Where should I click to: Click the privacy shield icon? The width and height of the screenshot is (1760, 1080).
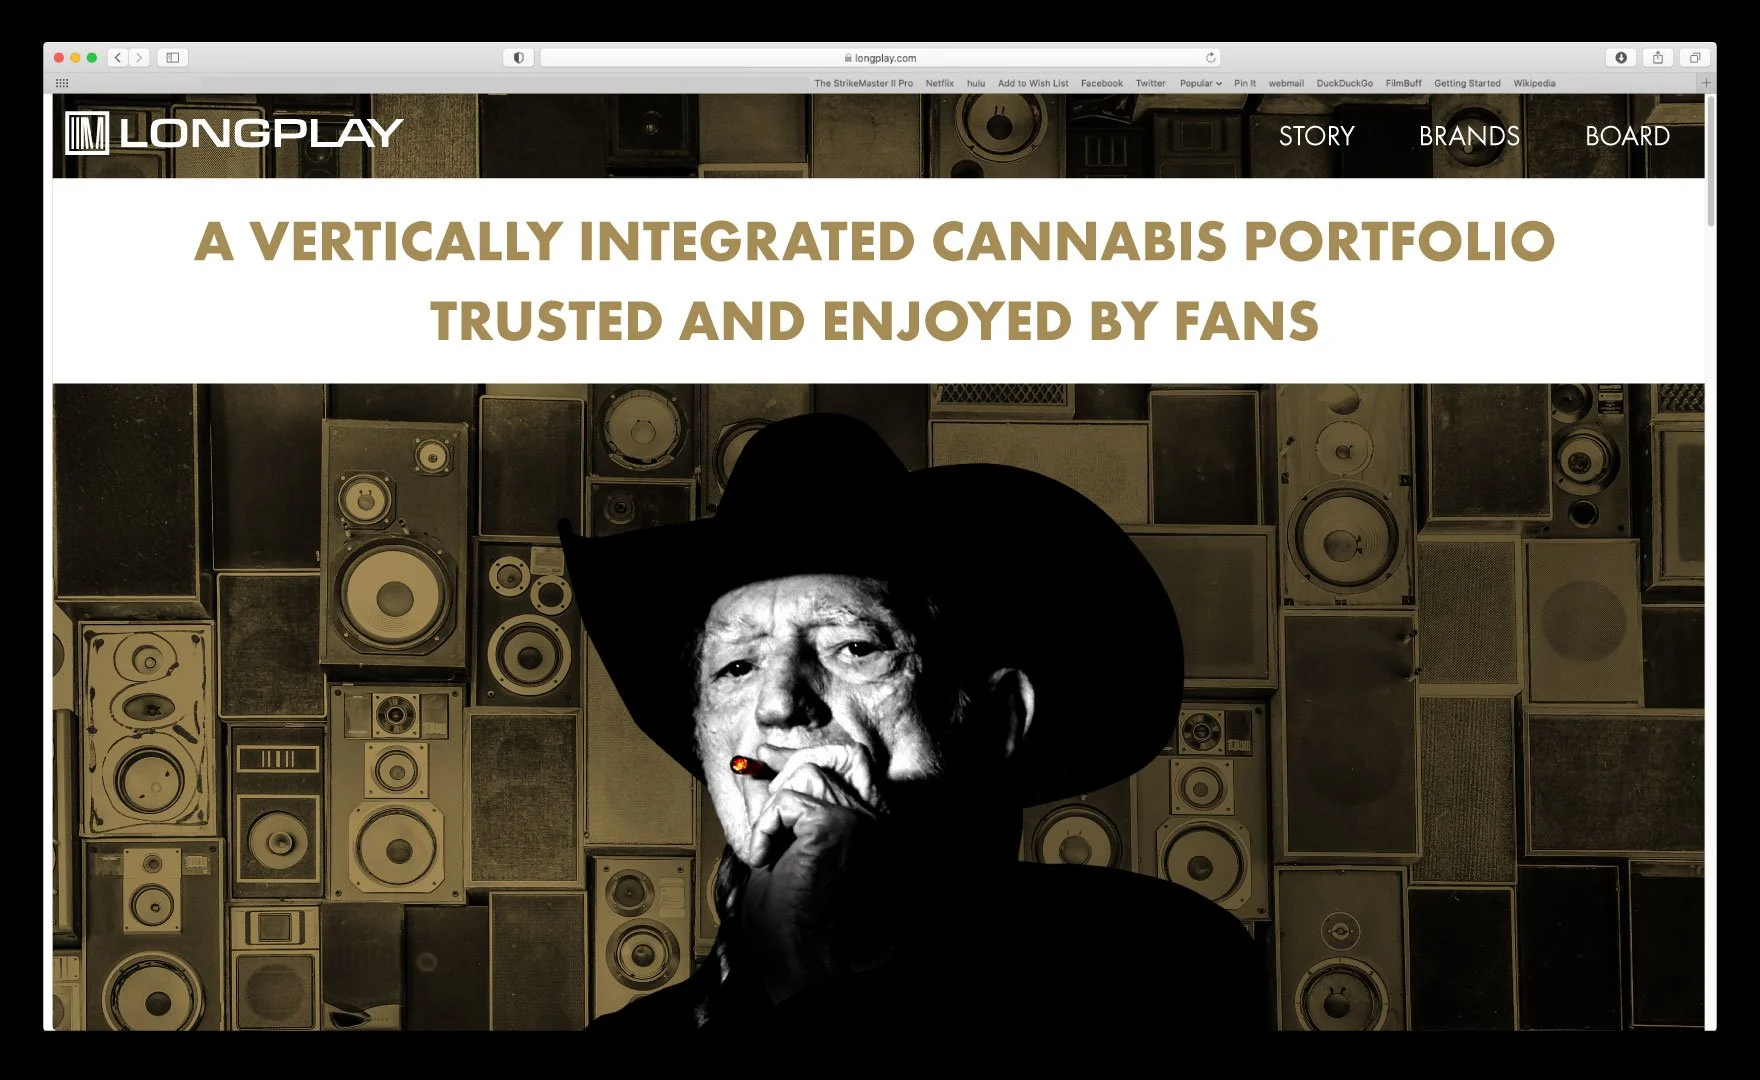[518, 58]
